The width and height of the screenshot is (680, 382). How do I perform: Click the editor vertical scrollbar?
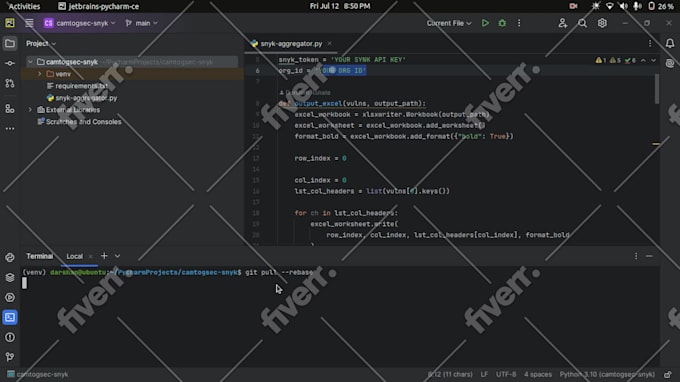pos(657,89)
